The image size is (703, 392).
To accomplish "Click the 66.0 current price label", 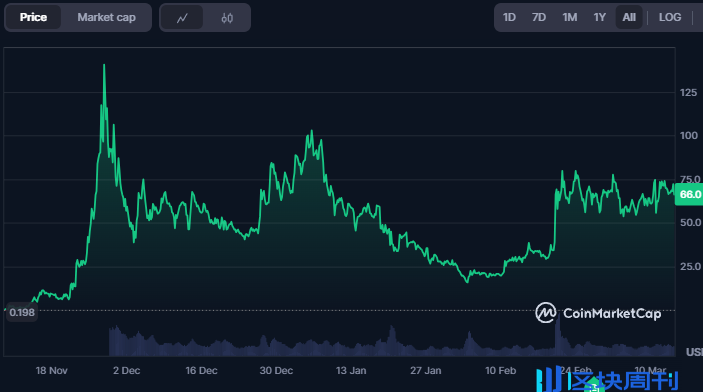I will (690, 195).
